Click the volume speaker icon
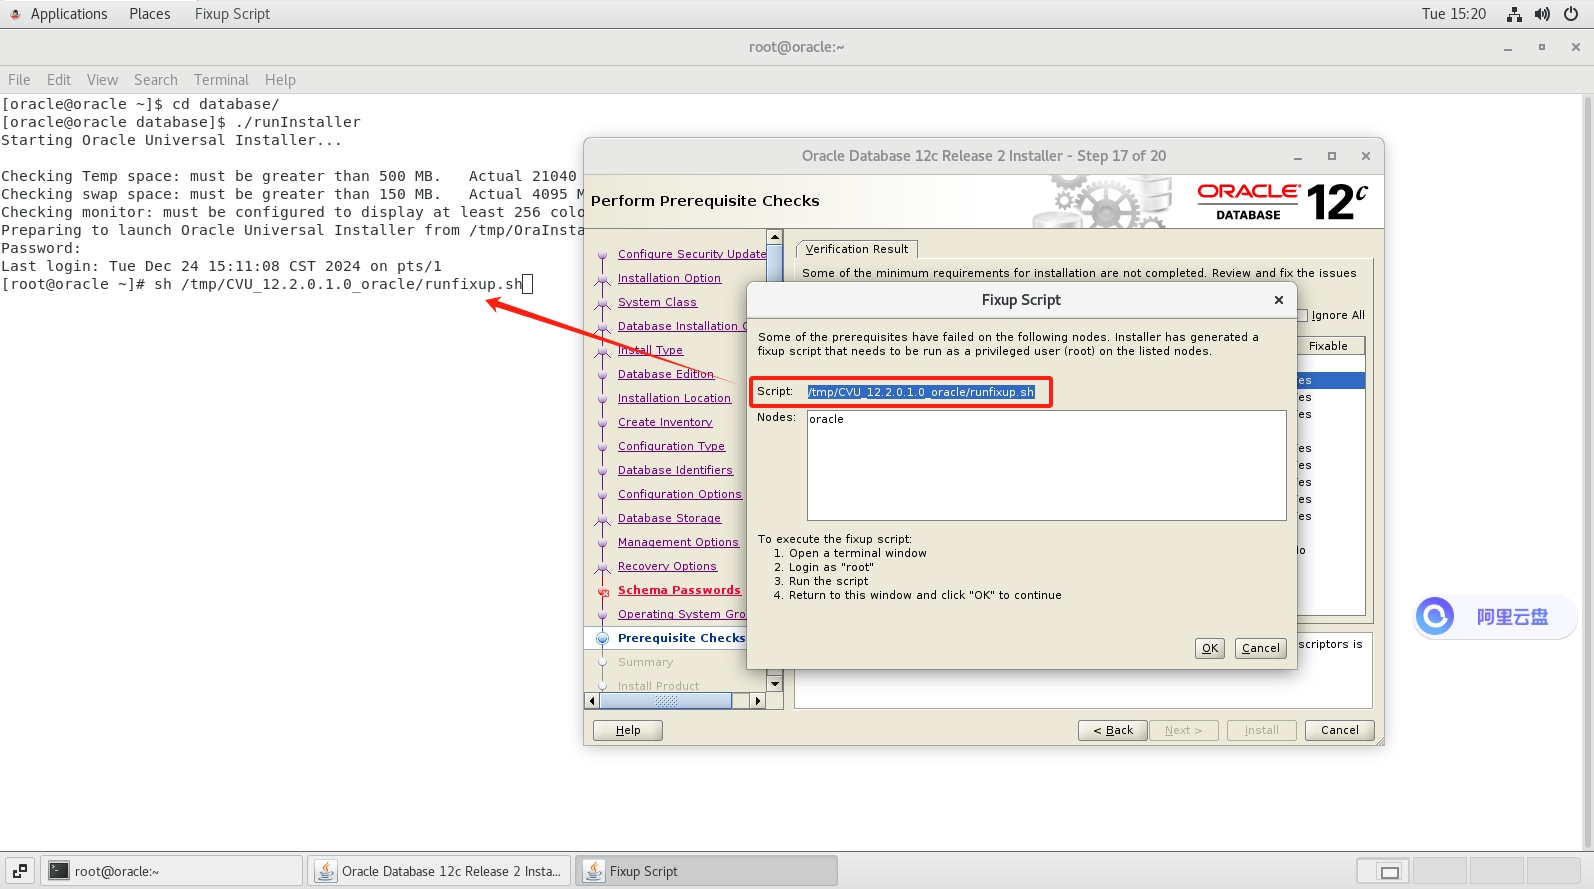 click(1542, 14)
